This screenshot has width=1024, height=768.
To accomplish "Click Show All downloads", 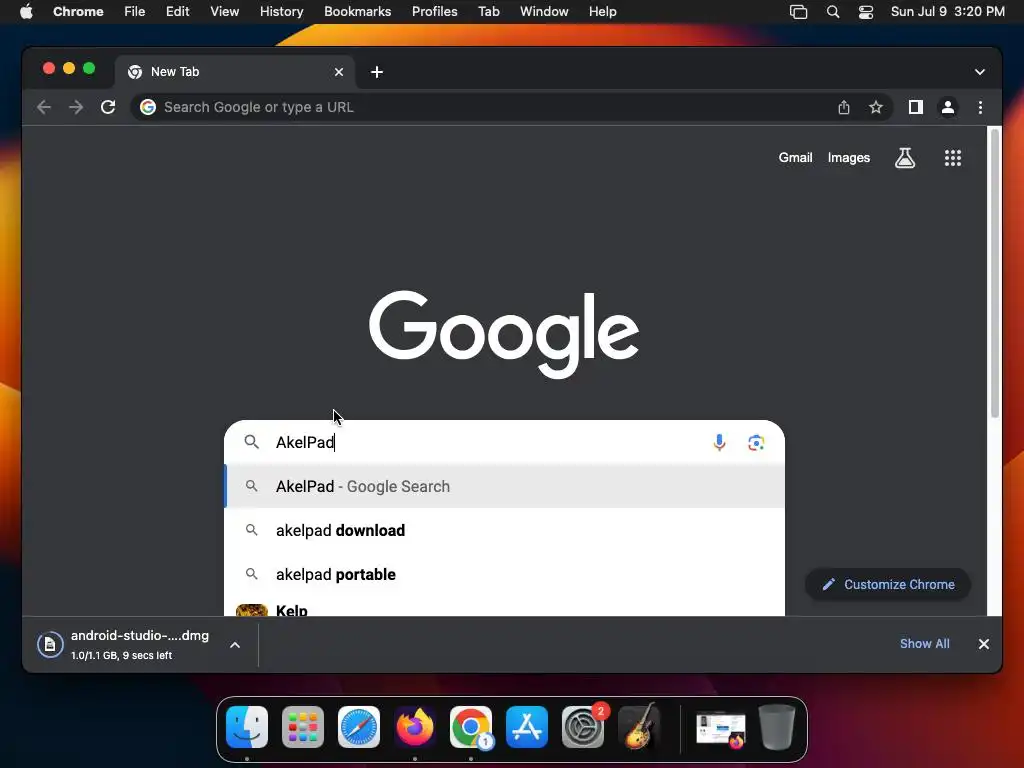I will pos(924,644).
